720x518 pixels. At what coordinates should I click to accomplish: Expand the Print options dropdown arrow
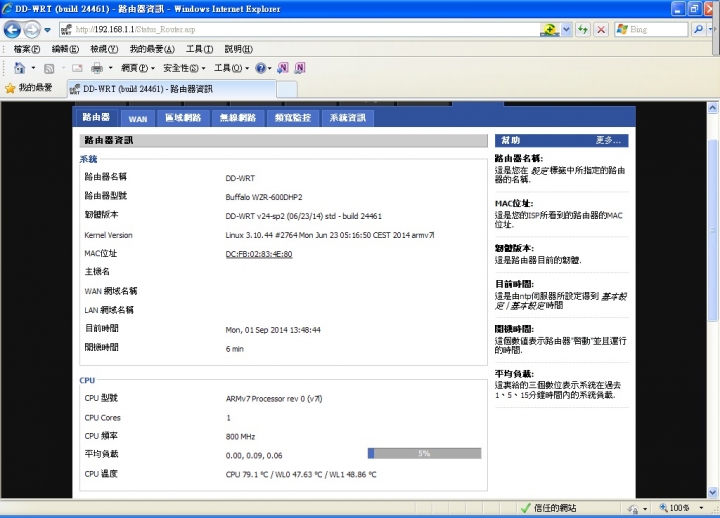pos(111,68)
